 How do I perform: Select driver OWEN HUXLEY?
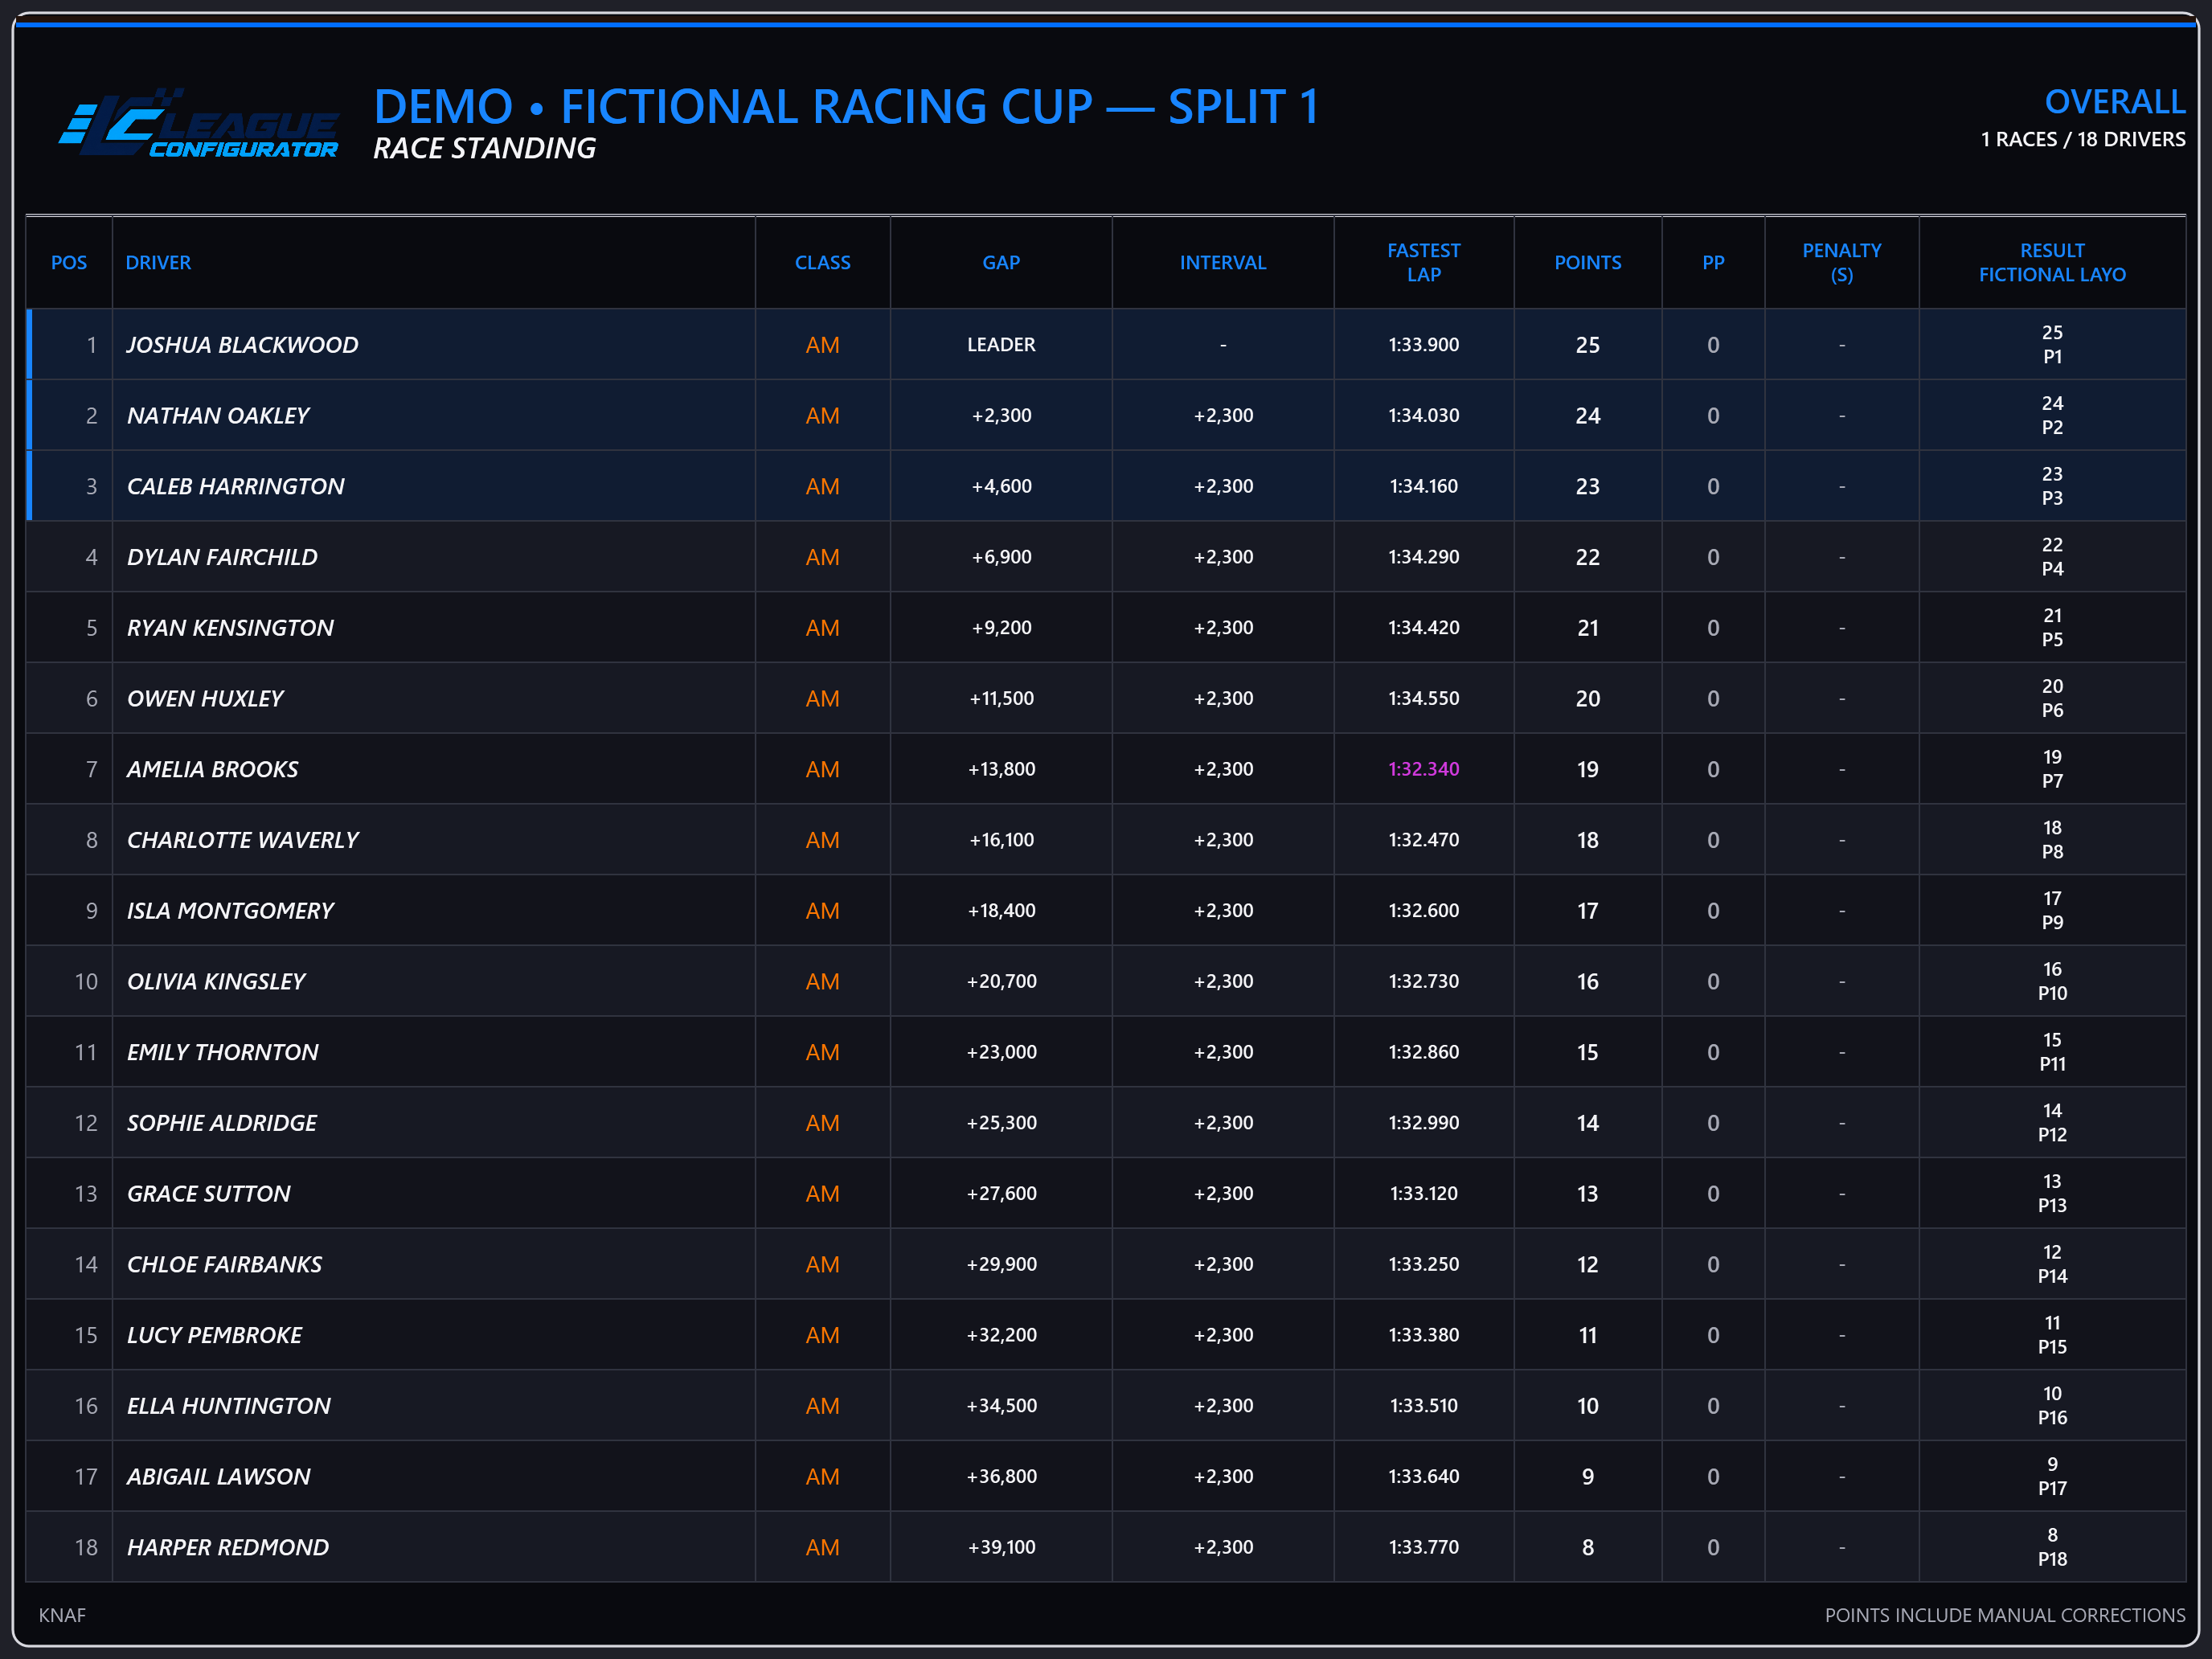205,698
